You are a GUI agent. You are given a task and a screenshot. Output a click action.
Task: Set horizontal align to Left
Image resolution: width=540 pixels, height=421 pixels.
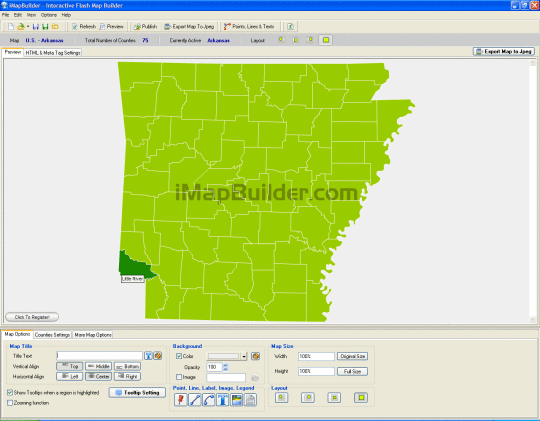pos(70,377)
